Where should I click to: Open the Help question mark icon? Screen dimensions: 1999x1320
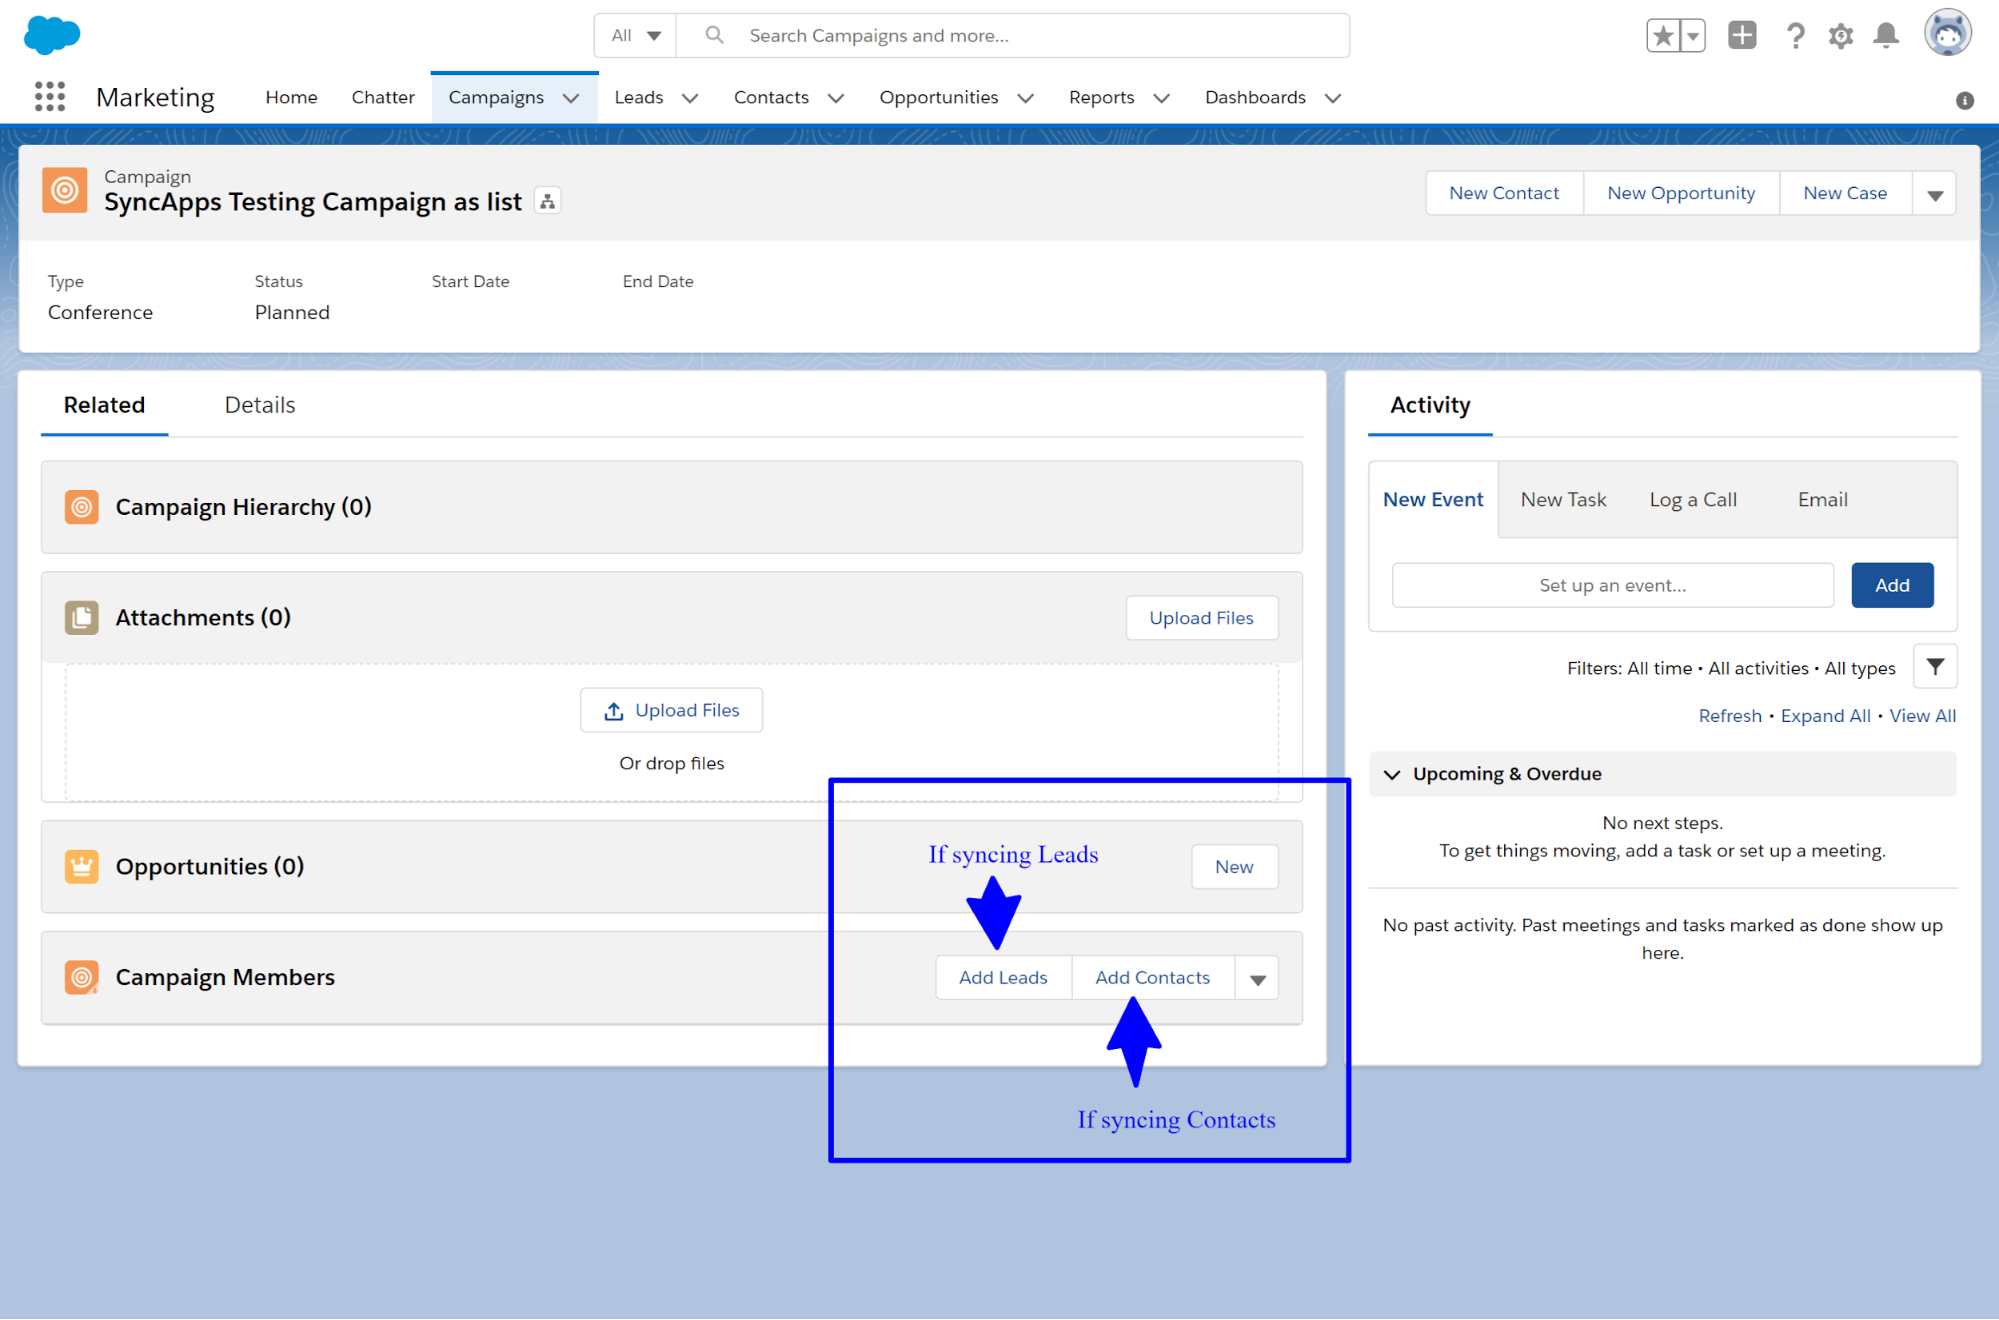1796,36
